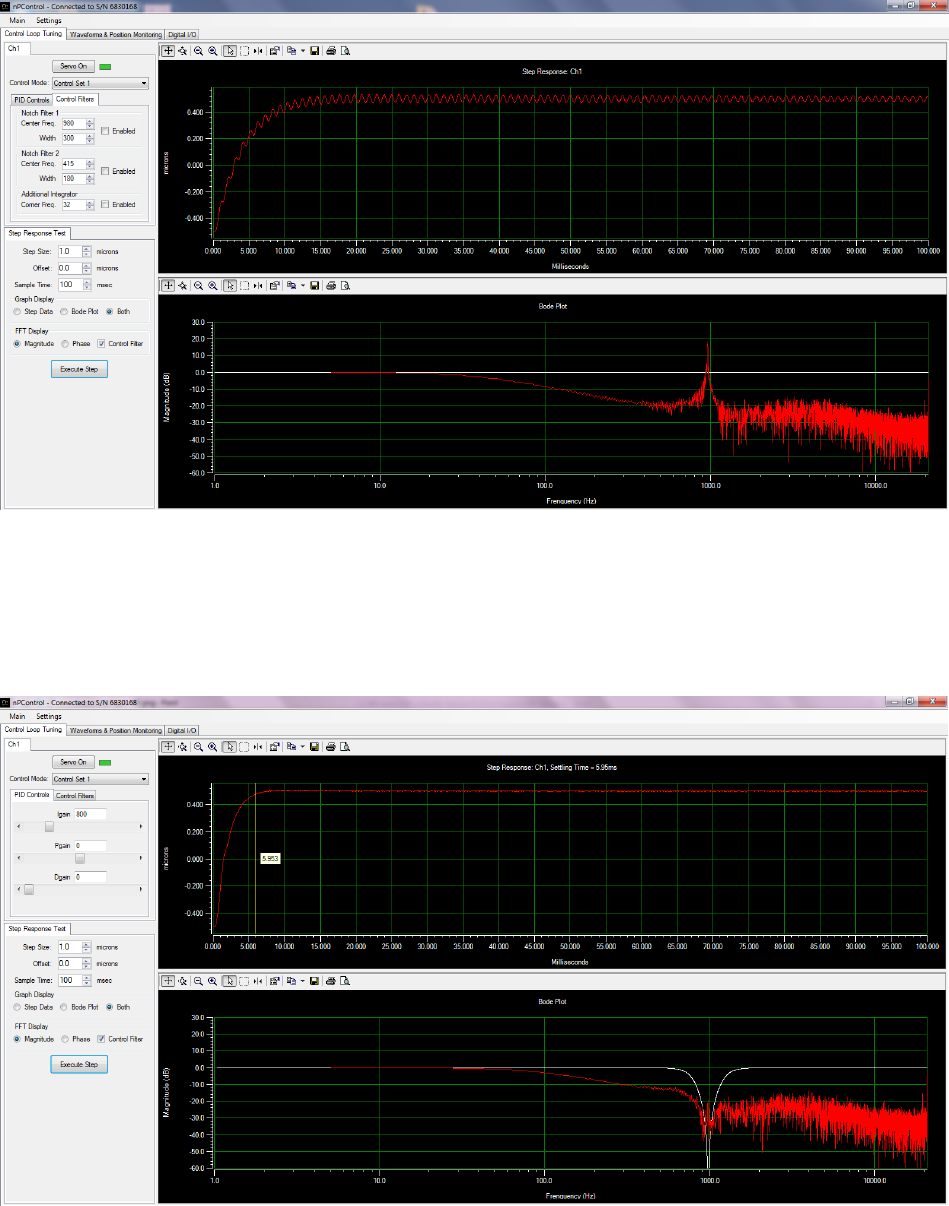Print preview icon above Step Response chart, Control Filters window
This screenshot has height=1206, width=949.
(x=345, y=50)
